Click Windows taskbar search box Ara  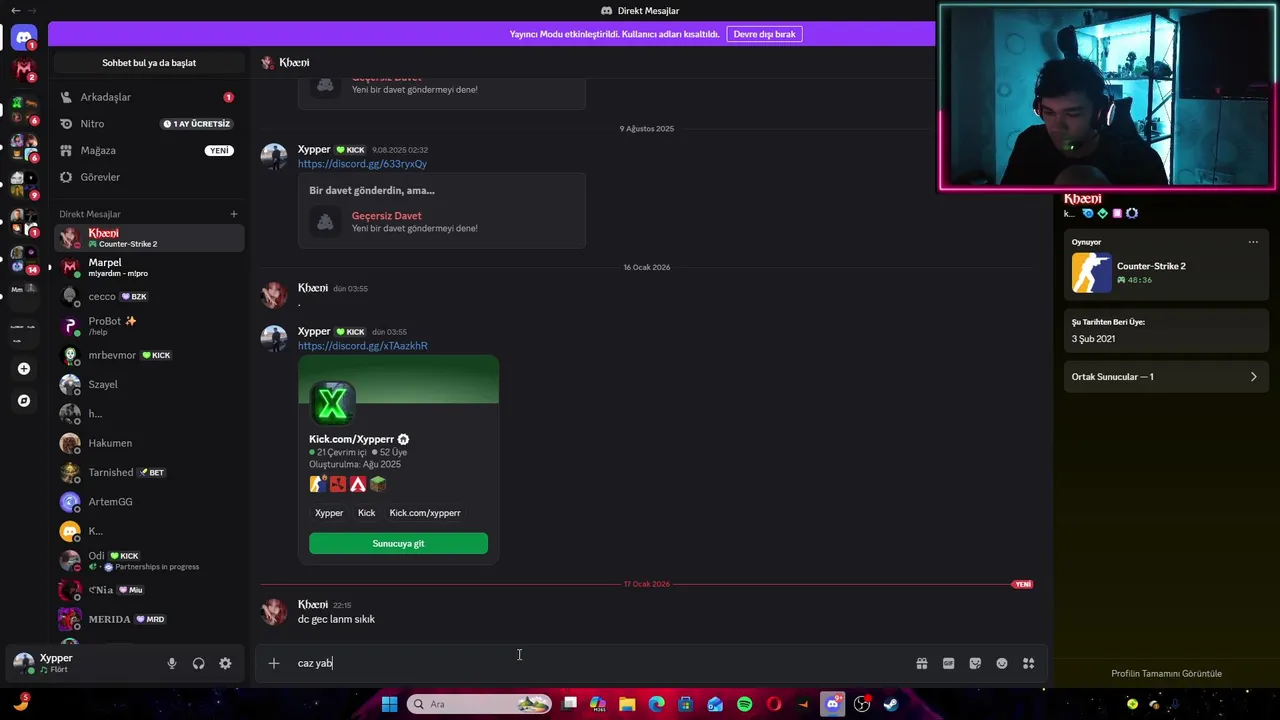pyautogui.click(x=480, y=704)
